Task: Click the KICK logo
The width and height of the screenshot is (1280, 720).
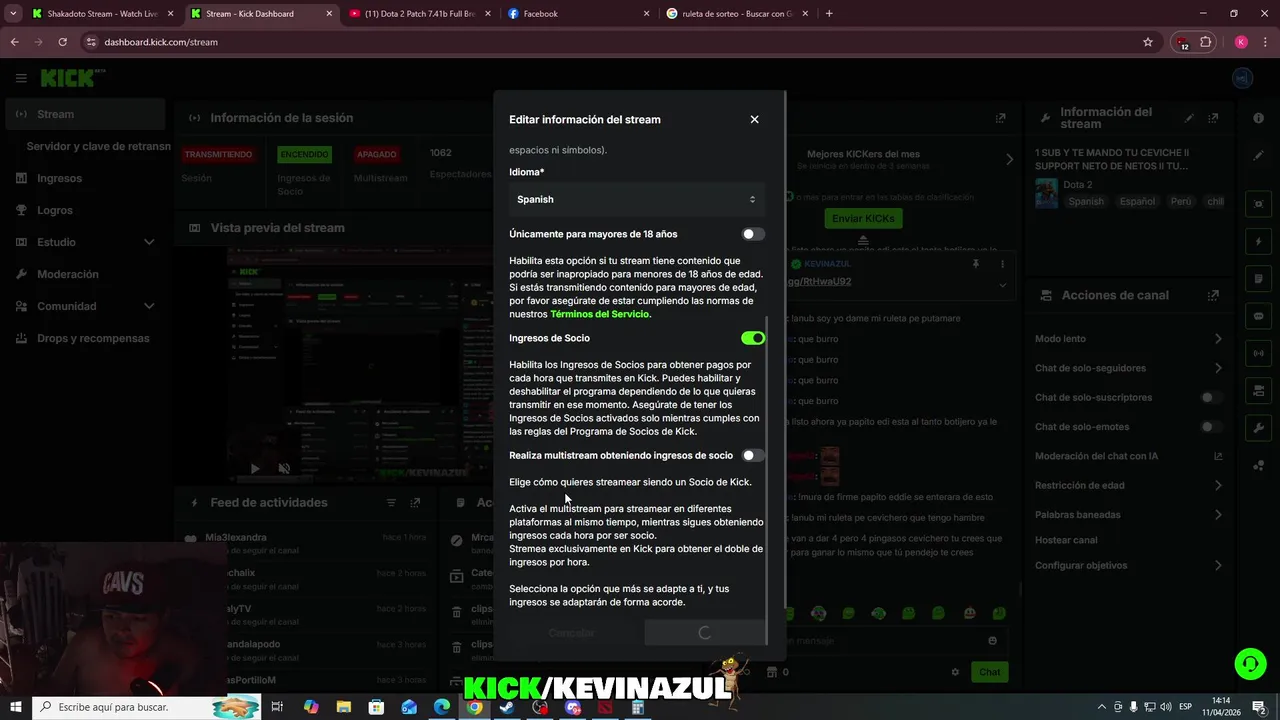Action: 69,78
